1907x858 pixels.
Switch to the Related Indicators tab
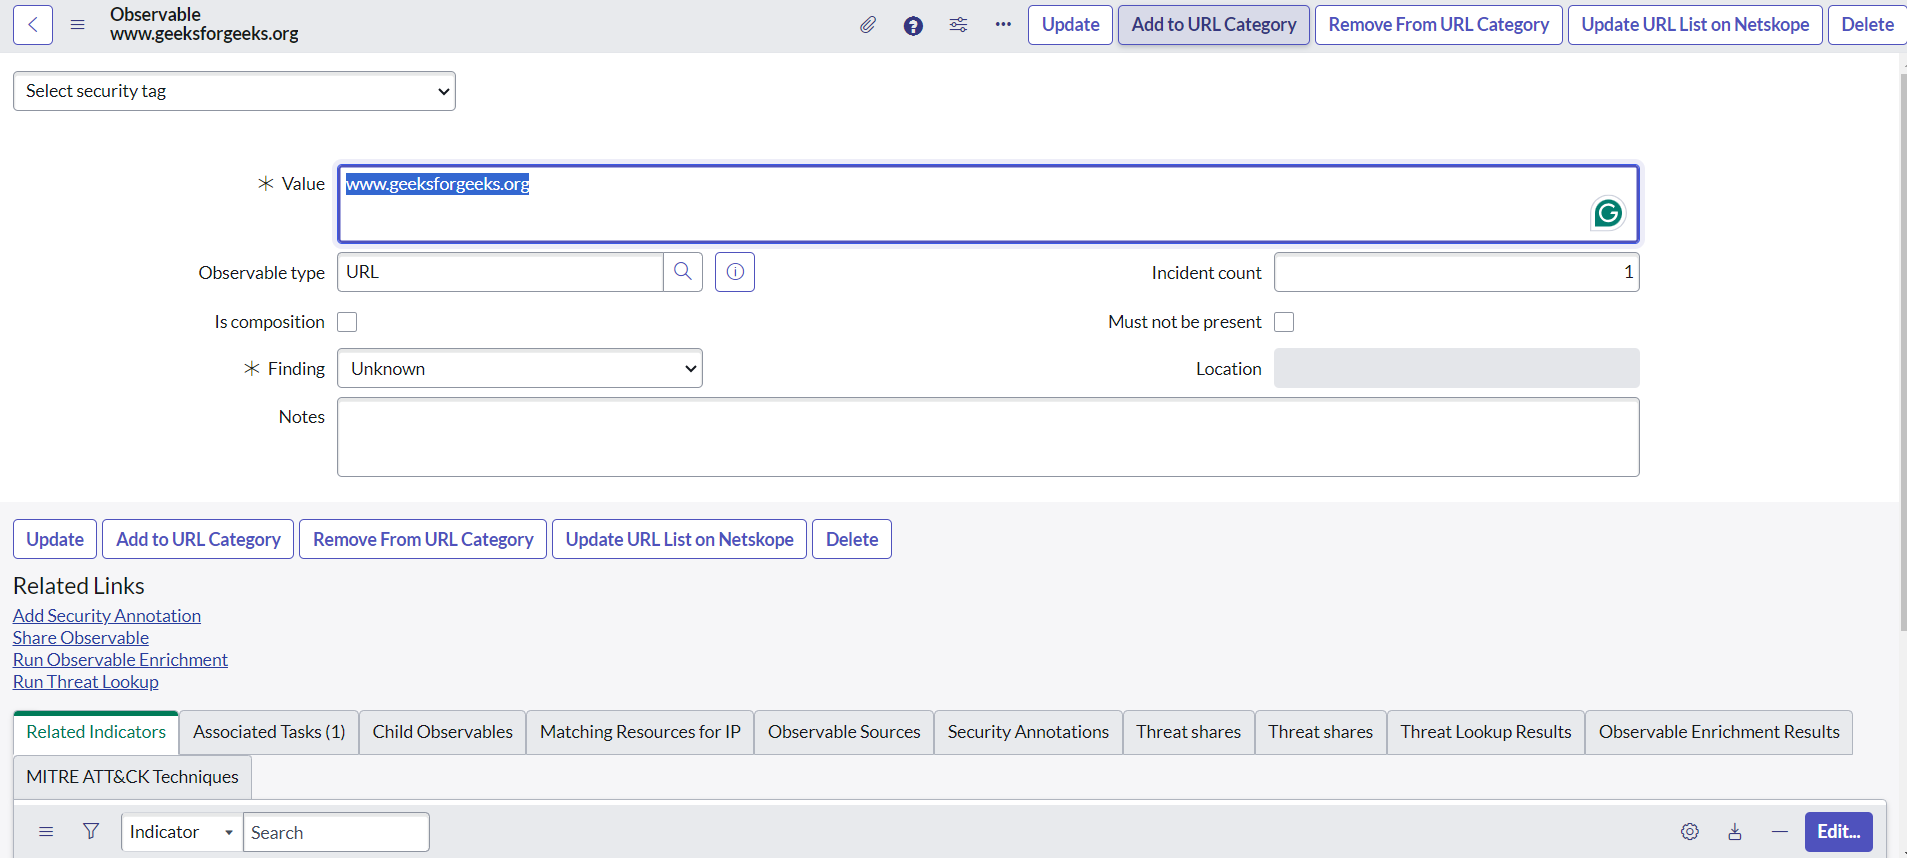[x=96, y=732]
